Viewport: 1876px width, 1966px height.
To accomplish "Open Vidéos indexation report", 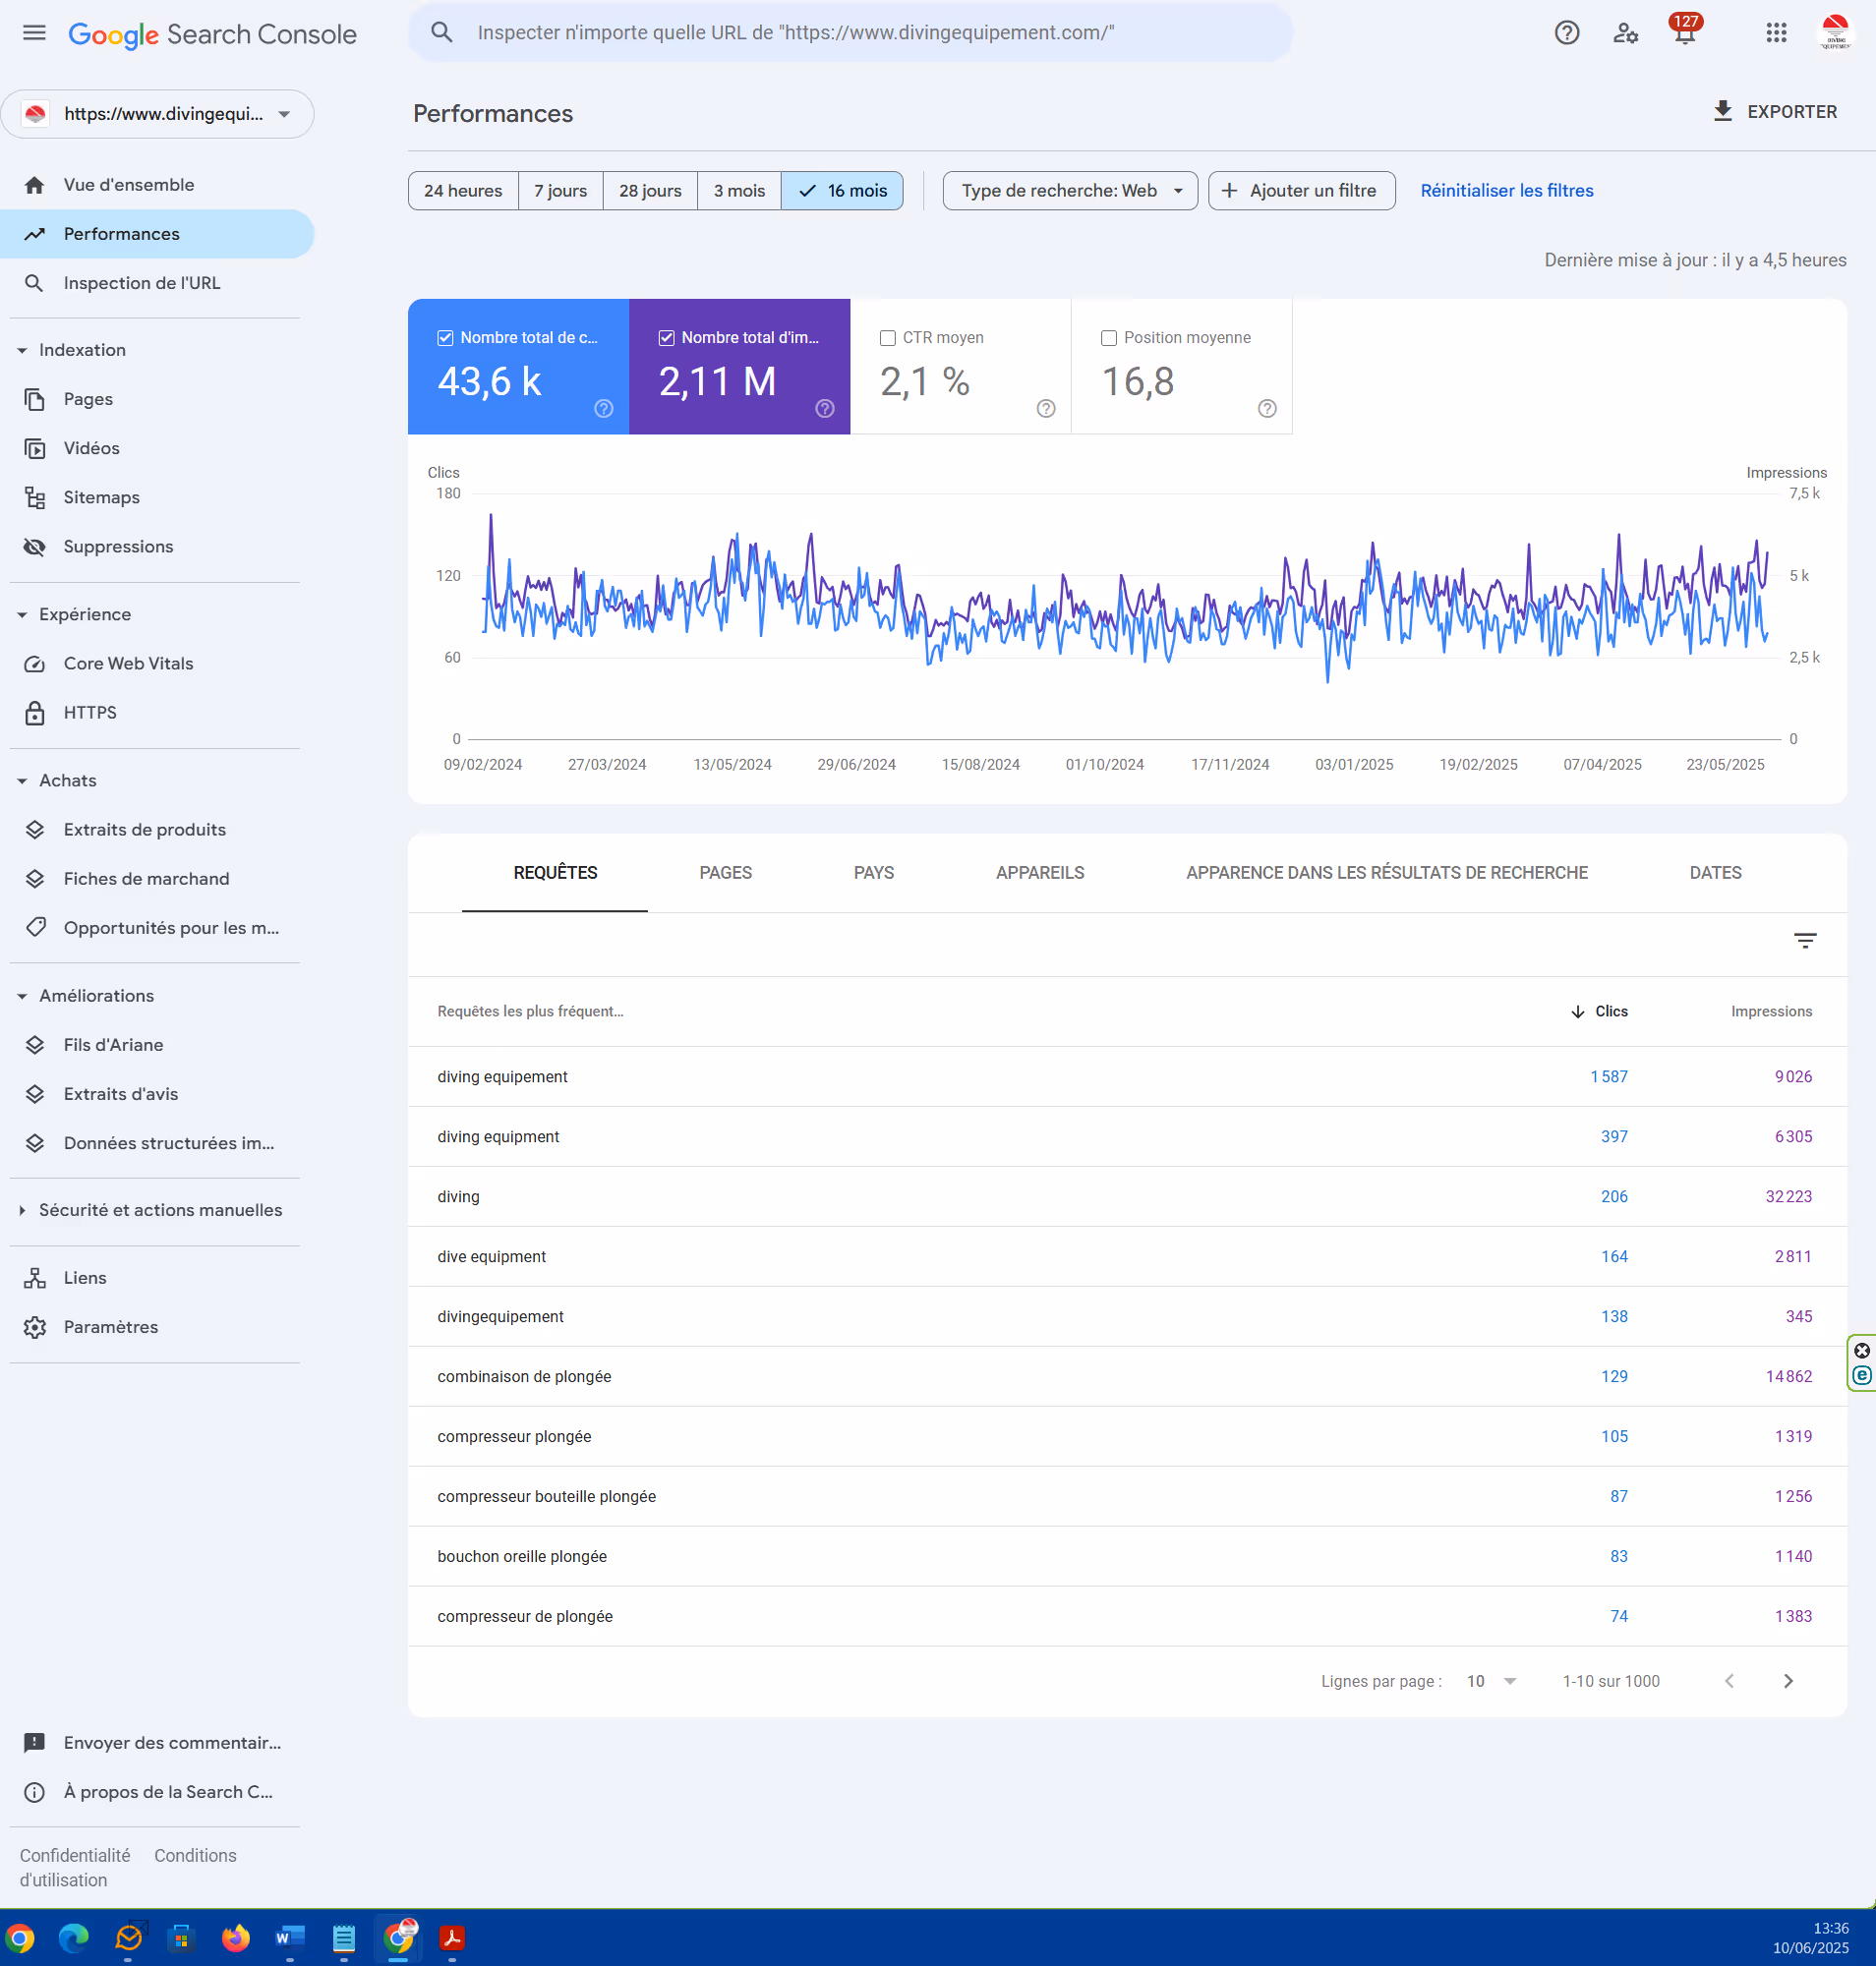I will [x=157, y=448].
